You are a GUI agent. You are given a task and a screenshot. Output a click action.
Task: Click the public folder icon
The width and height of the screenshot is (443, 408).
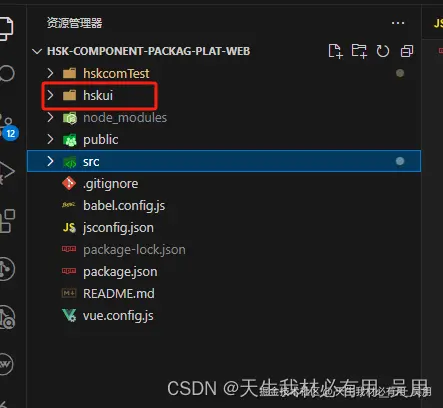pyautogui.click(x=70, y=140)
